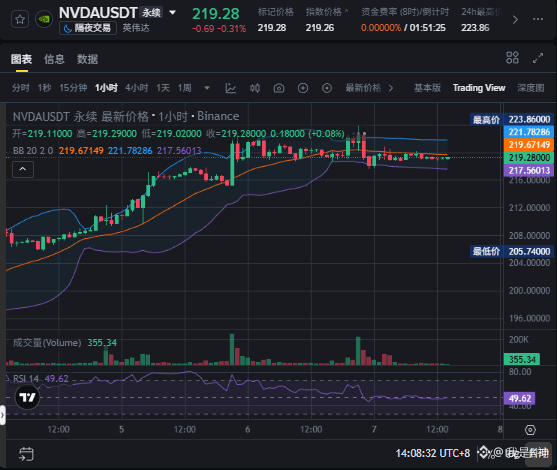Click the circled target icon in toolbar
Screen dimensions: 557x470
tap(327, 88)
